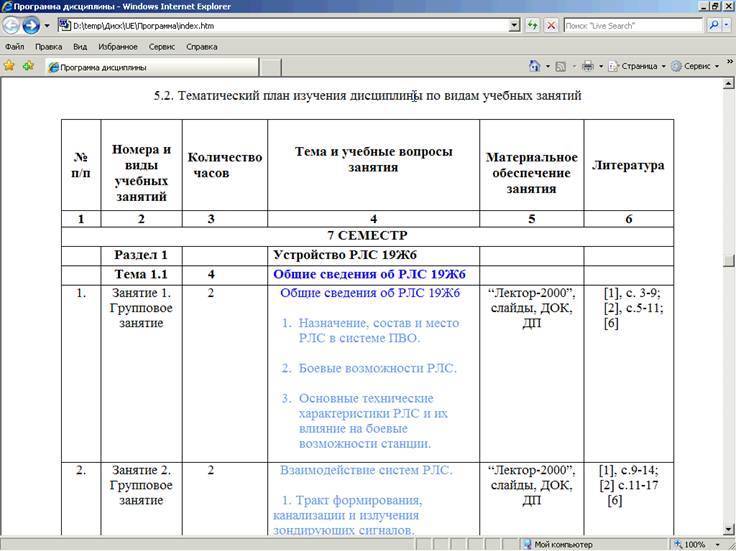Click the Print icon in the command bar
Screen dimensions: 736x551
pos(588,66)
